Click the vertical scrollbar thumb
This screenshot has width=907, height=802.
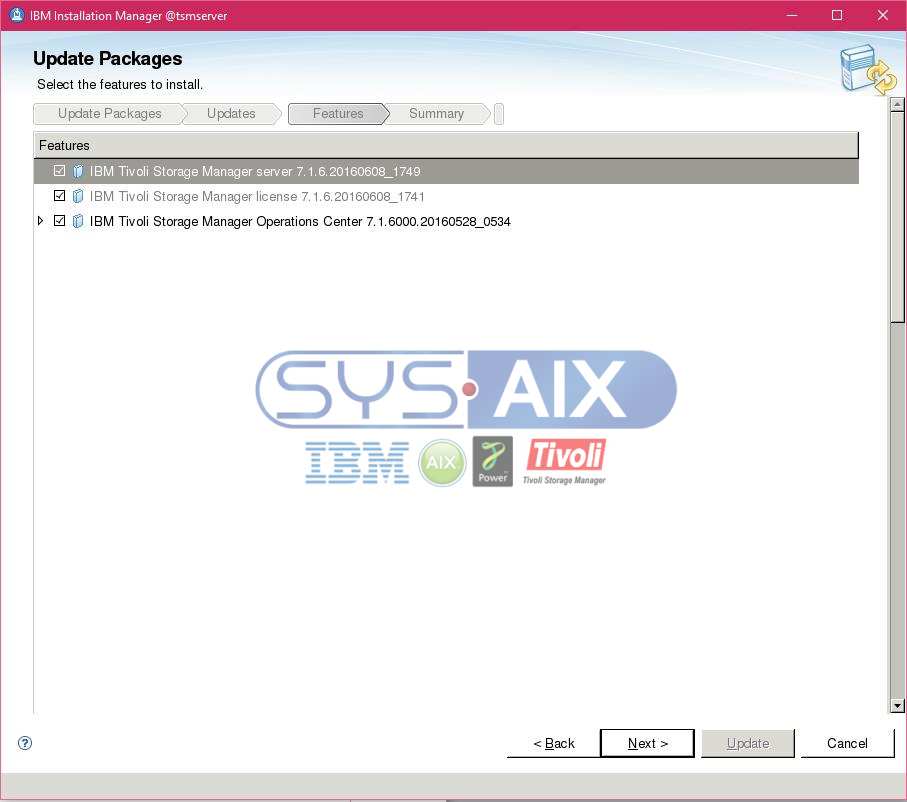coord(897,217)
